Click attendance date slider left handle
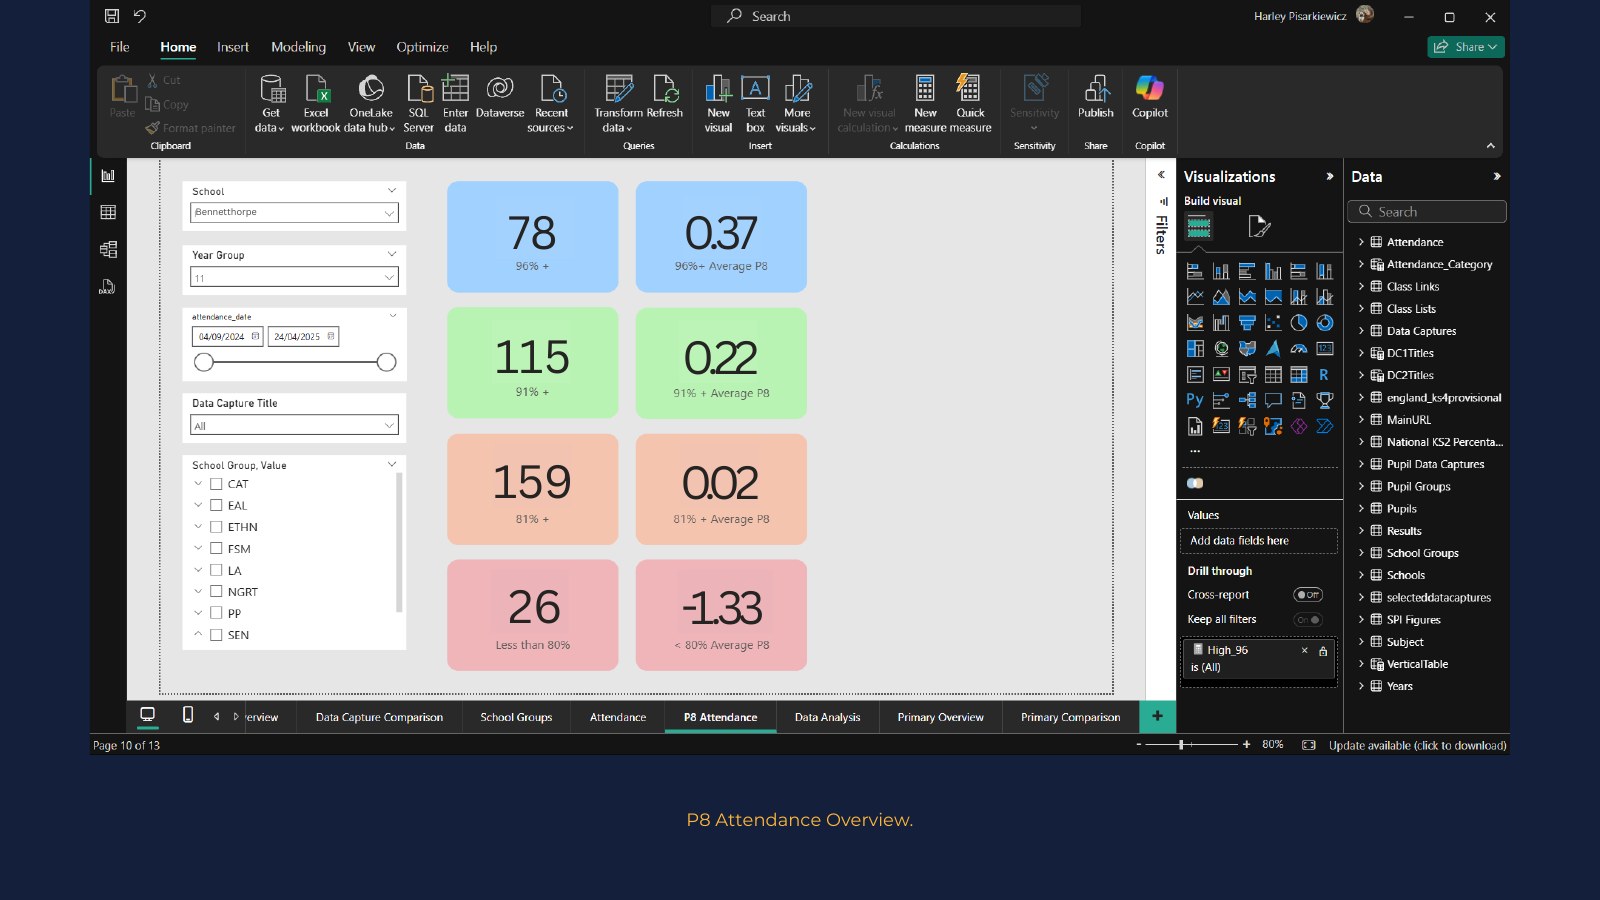Image resolution: width=1600 pixels, height=900 pixels. pyautogui.click(x=204, y=362)
